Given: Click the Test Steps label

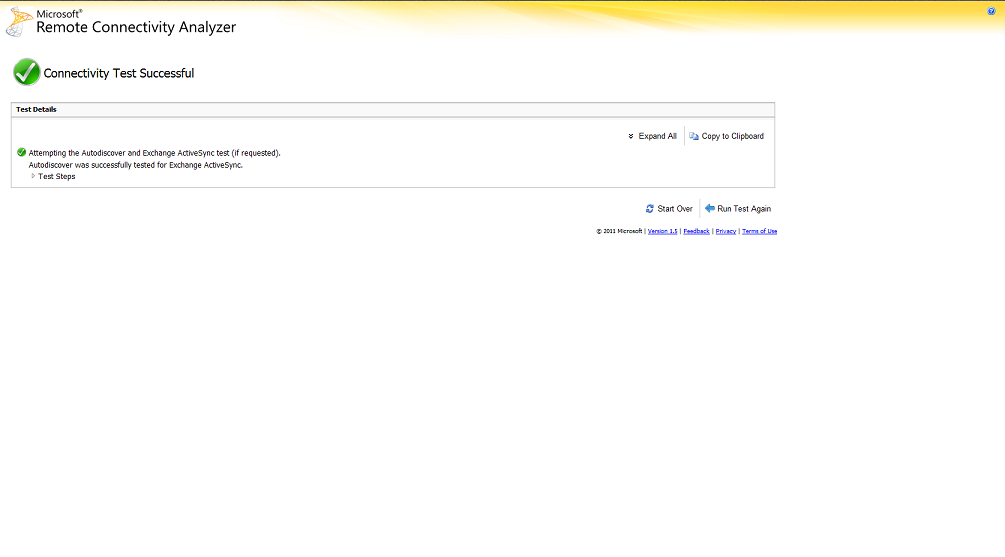Looking at the screenshot, I should 56,176.
